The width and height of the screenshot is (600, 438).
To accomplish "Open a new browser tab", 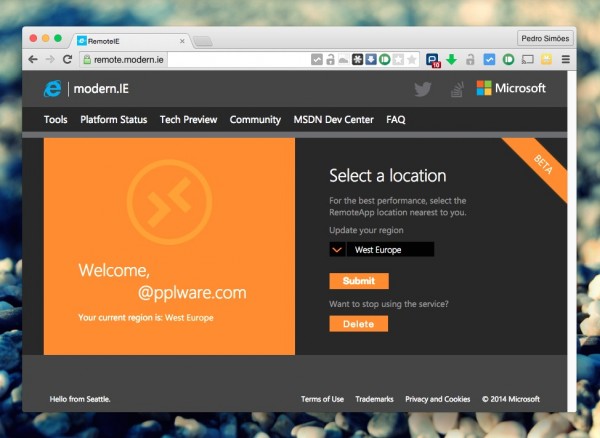I will point(202,41).
